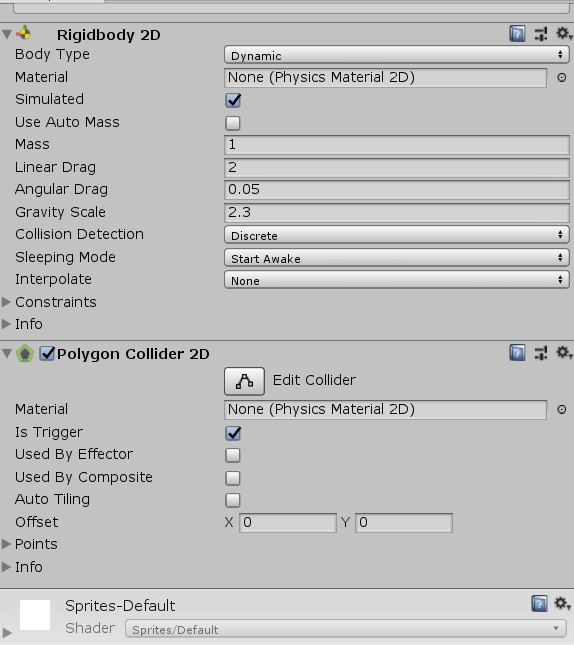Collapse the Polygon Collider 2D foldout
Image resolution: width=574 pixels, height=645 pixels.
(7, 353)
